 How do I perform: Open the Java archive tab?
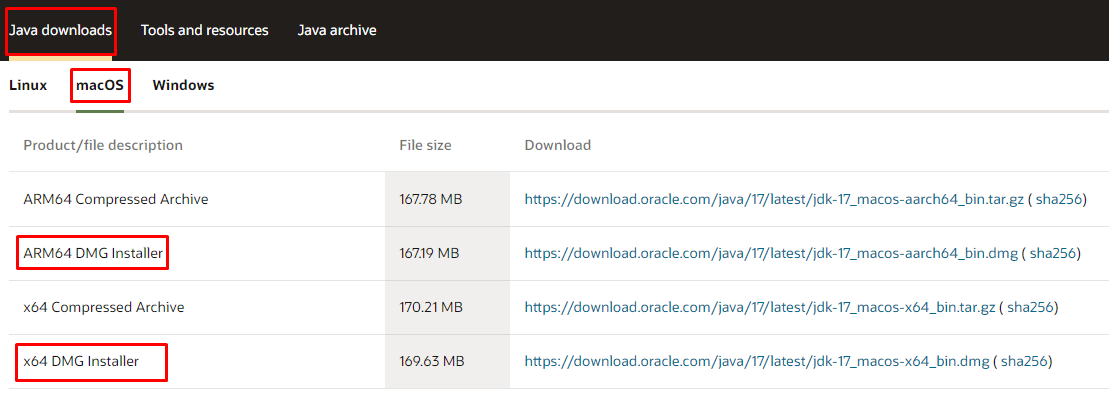337,30
